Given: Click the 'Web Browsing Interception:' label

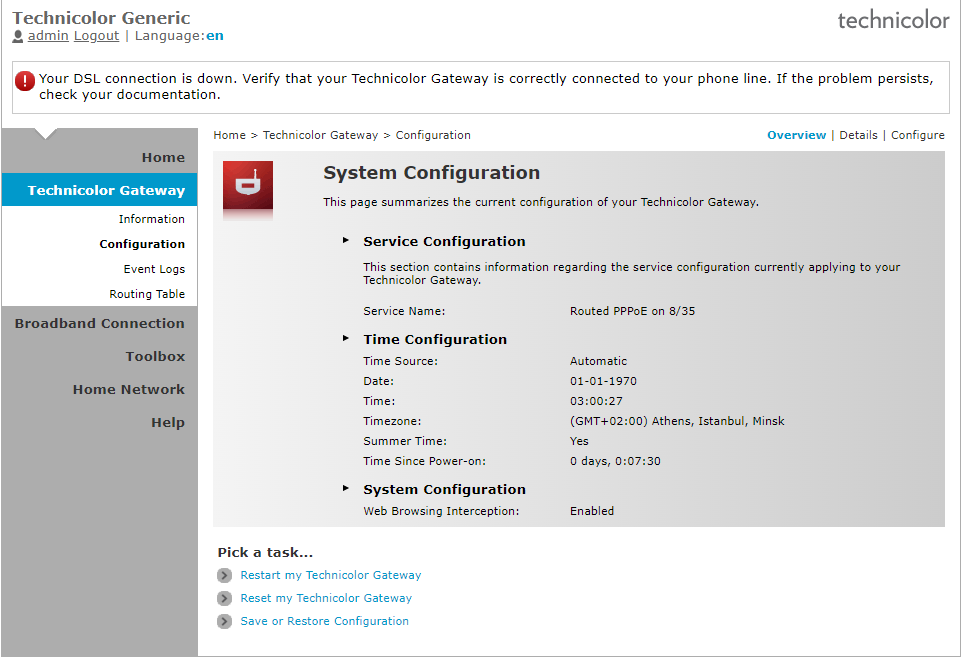Looking at the screenshot, I should [441, 511].
